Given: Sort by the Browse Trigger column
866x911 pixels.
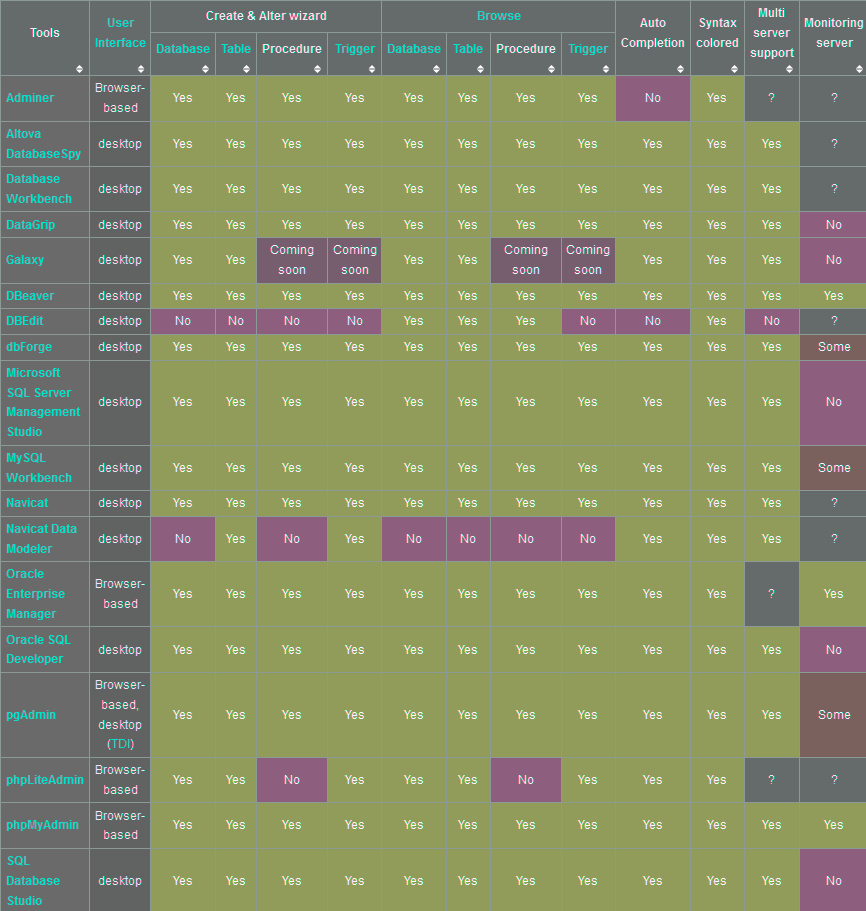Looking at the screenshot, I should tap(606, 69).
